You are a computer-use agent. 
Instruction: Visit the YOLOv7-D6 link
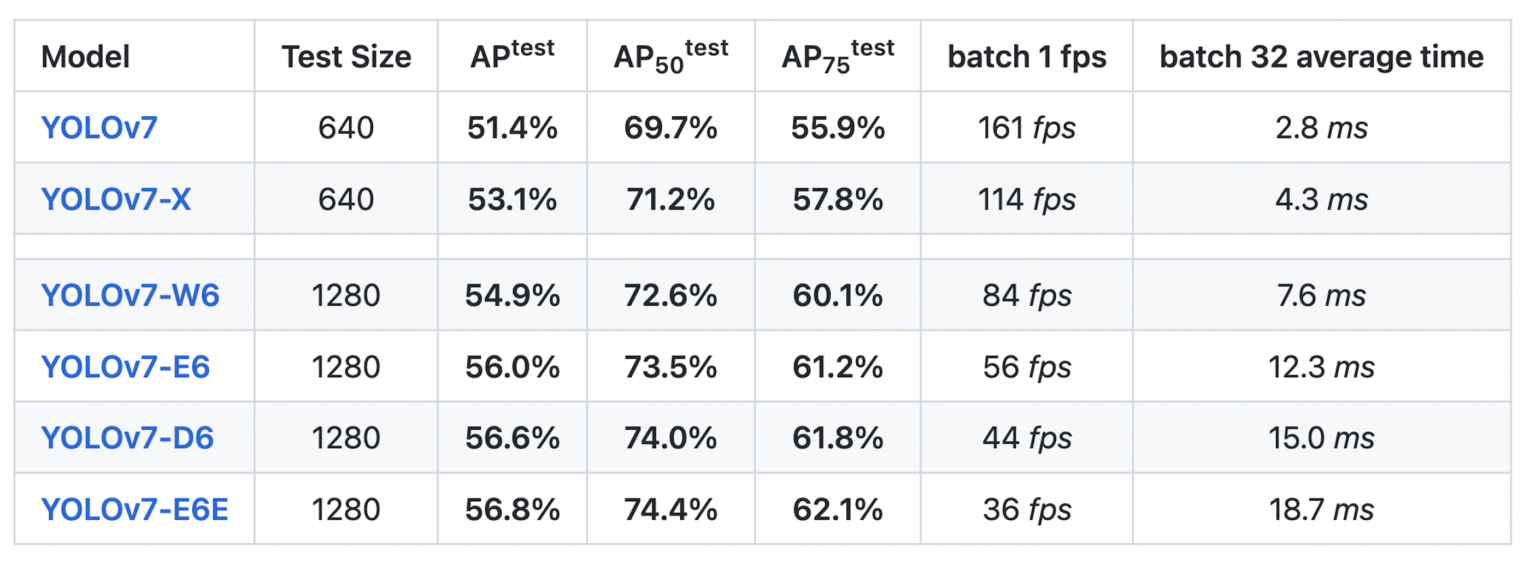click(x=127, y=438)
